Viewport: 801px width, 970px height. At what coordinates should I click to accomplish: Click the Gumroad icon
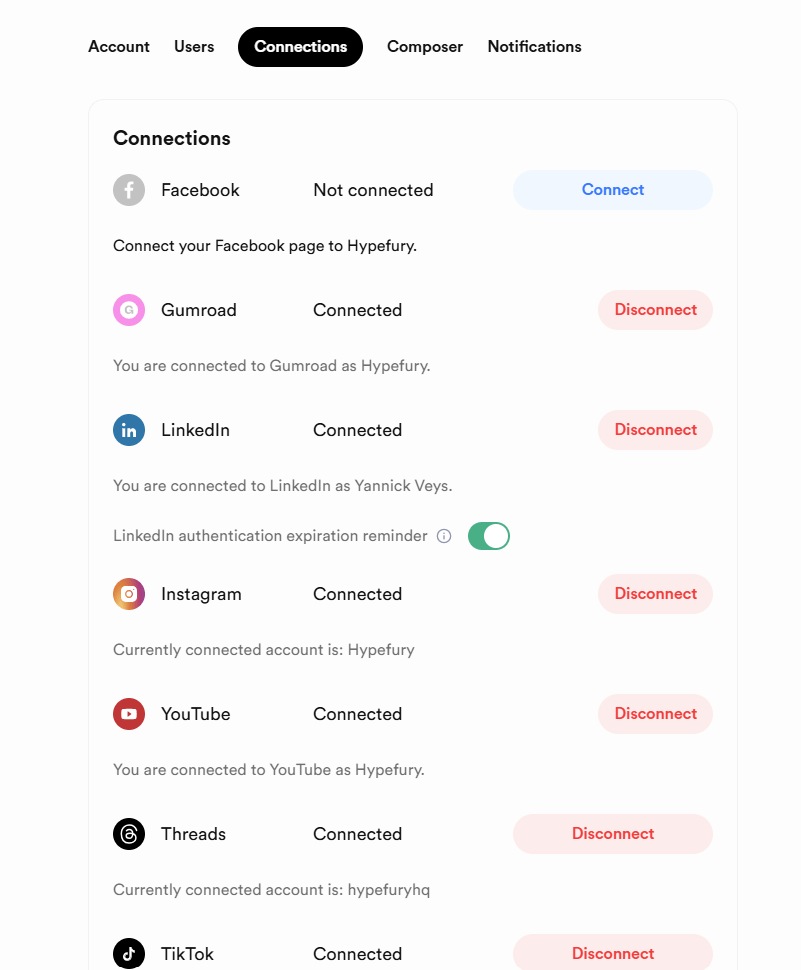coord(129,310)
